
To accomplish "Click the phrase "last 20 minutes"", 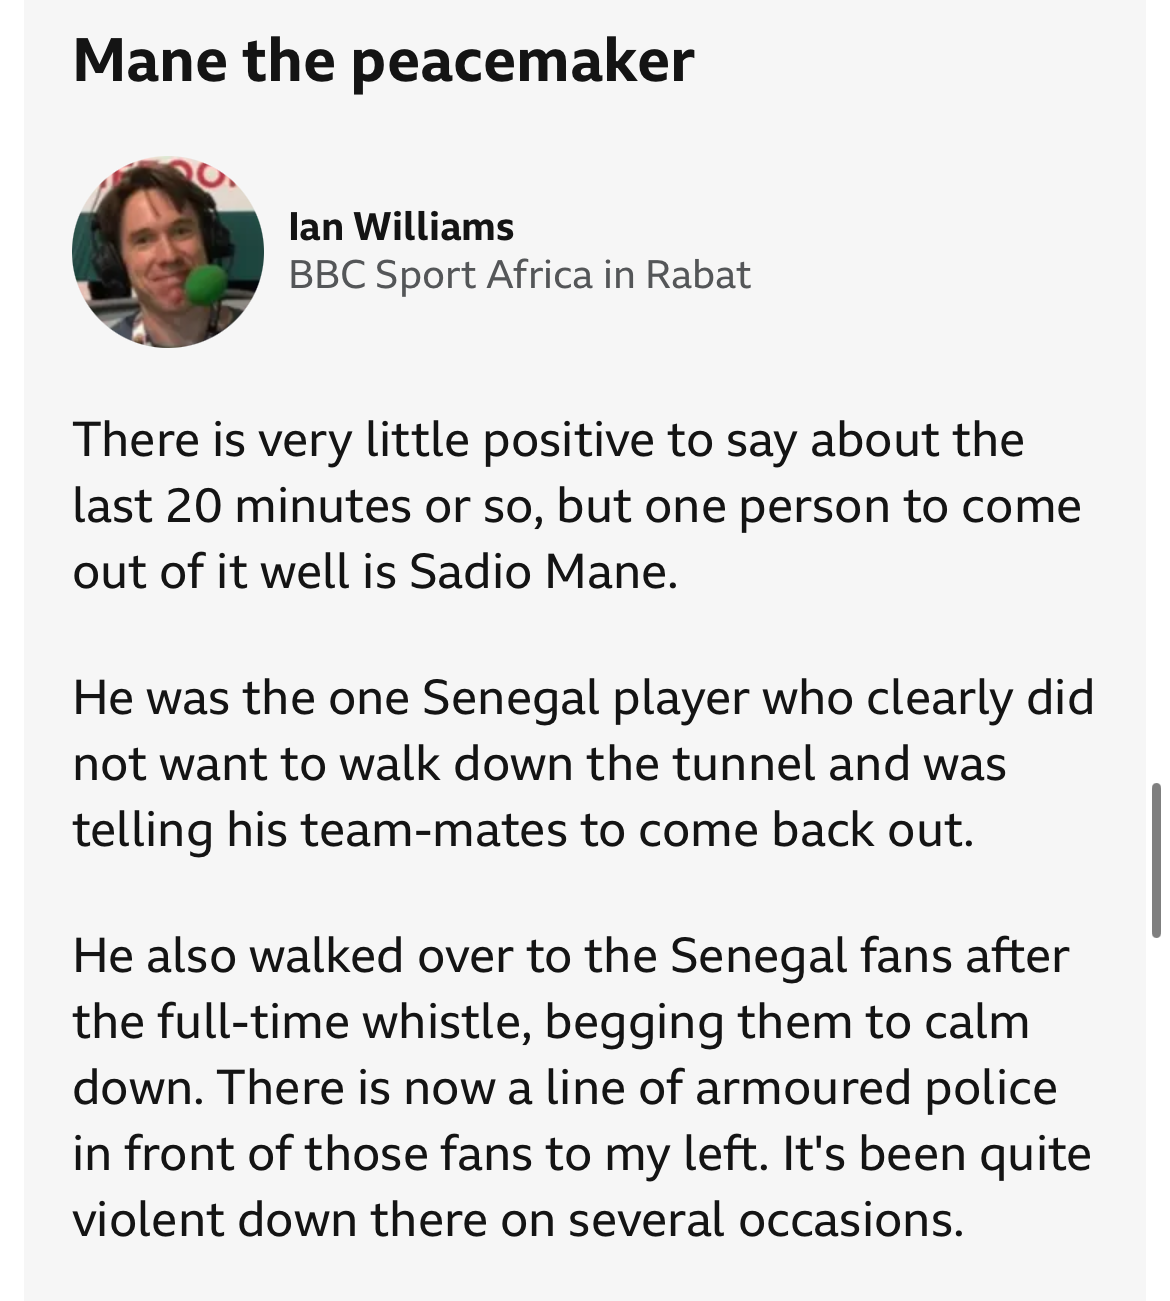I will click(242, 506).
